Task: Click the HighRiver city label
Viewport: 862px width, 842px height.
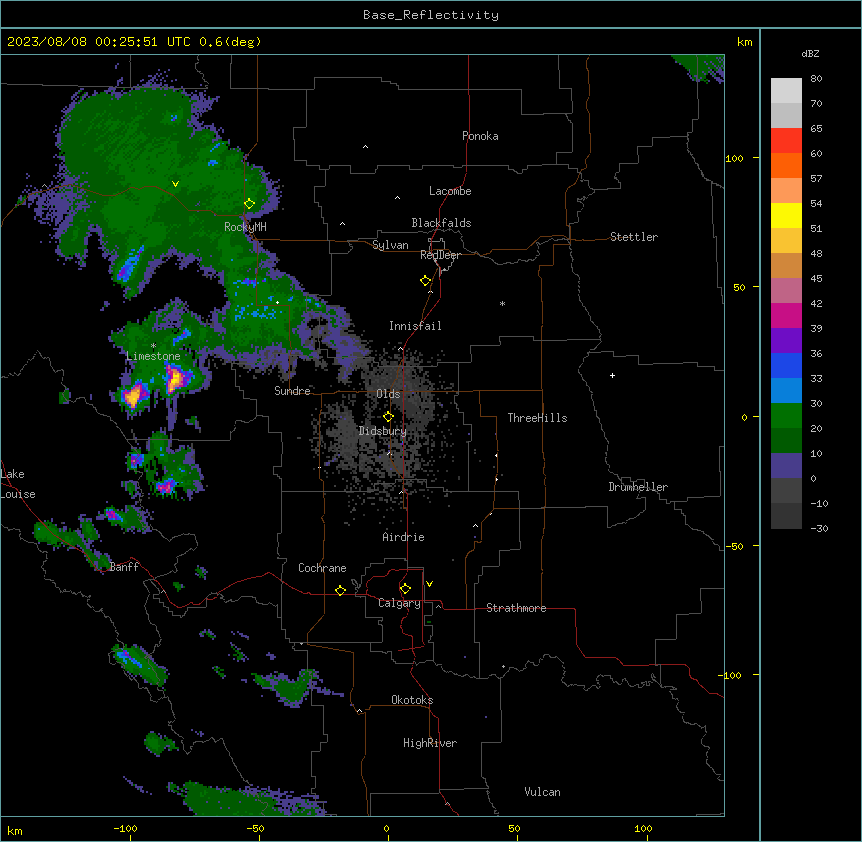Action: 430,743
